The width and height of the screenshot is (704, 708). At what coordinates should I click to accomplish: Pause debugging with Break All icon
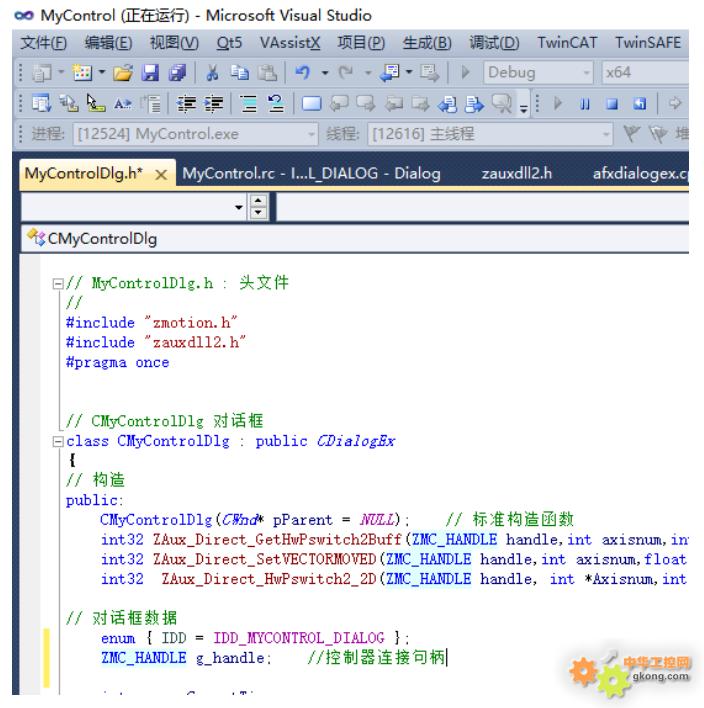click(x=585, y=104)
